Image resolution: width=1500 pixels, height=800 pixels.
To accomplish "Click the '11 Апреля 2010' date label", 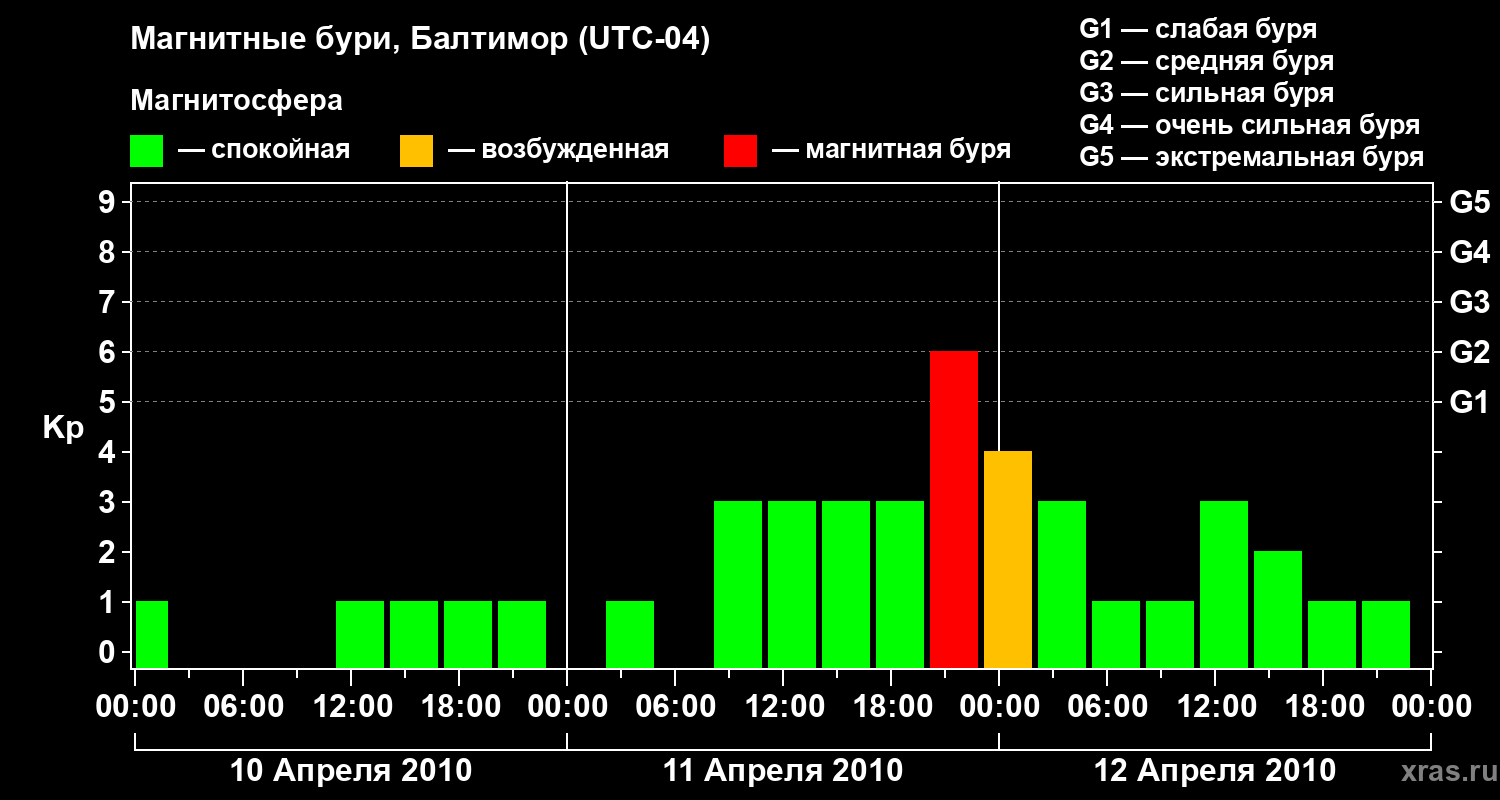I will tap(783, 771).
